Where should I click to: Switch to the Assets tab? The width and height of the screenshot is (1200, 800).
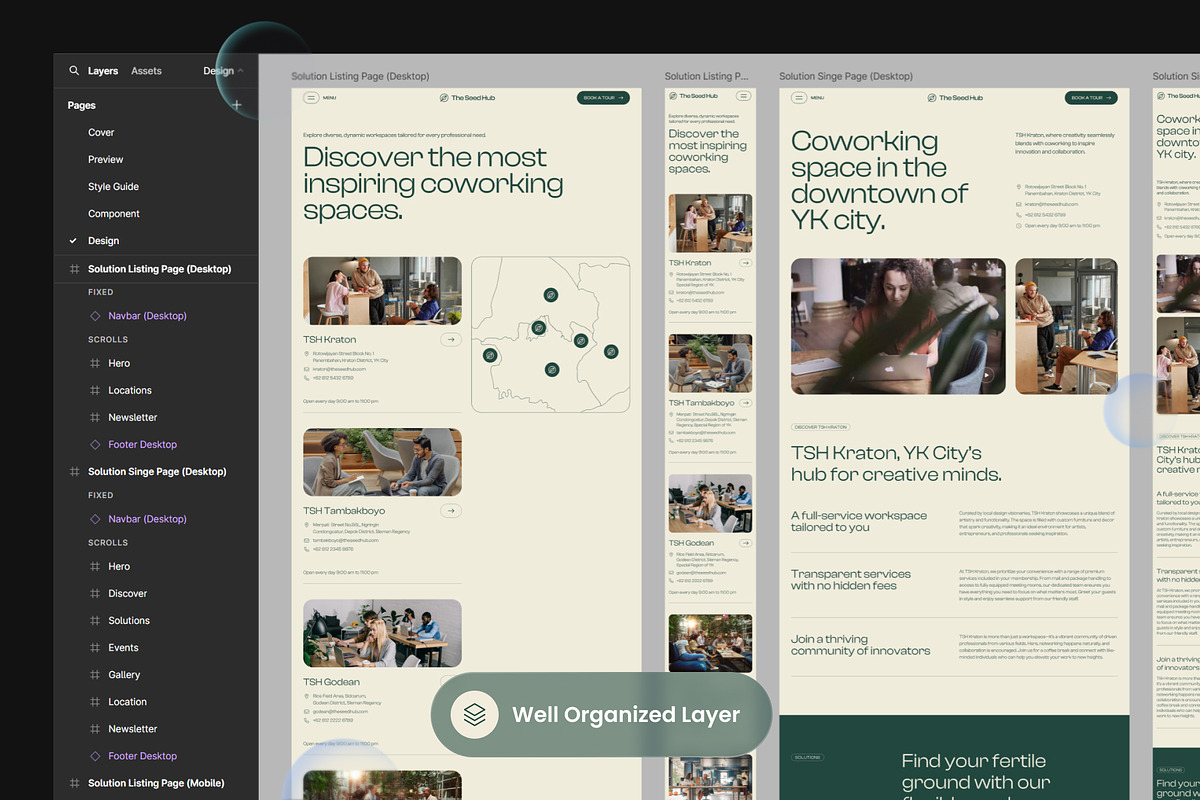pos(146,71)
